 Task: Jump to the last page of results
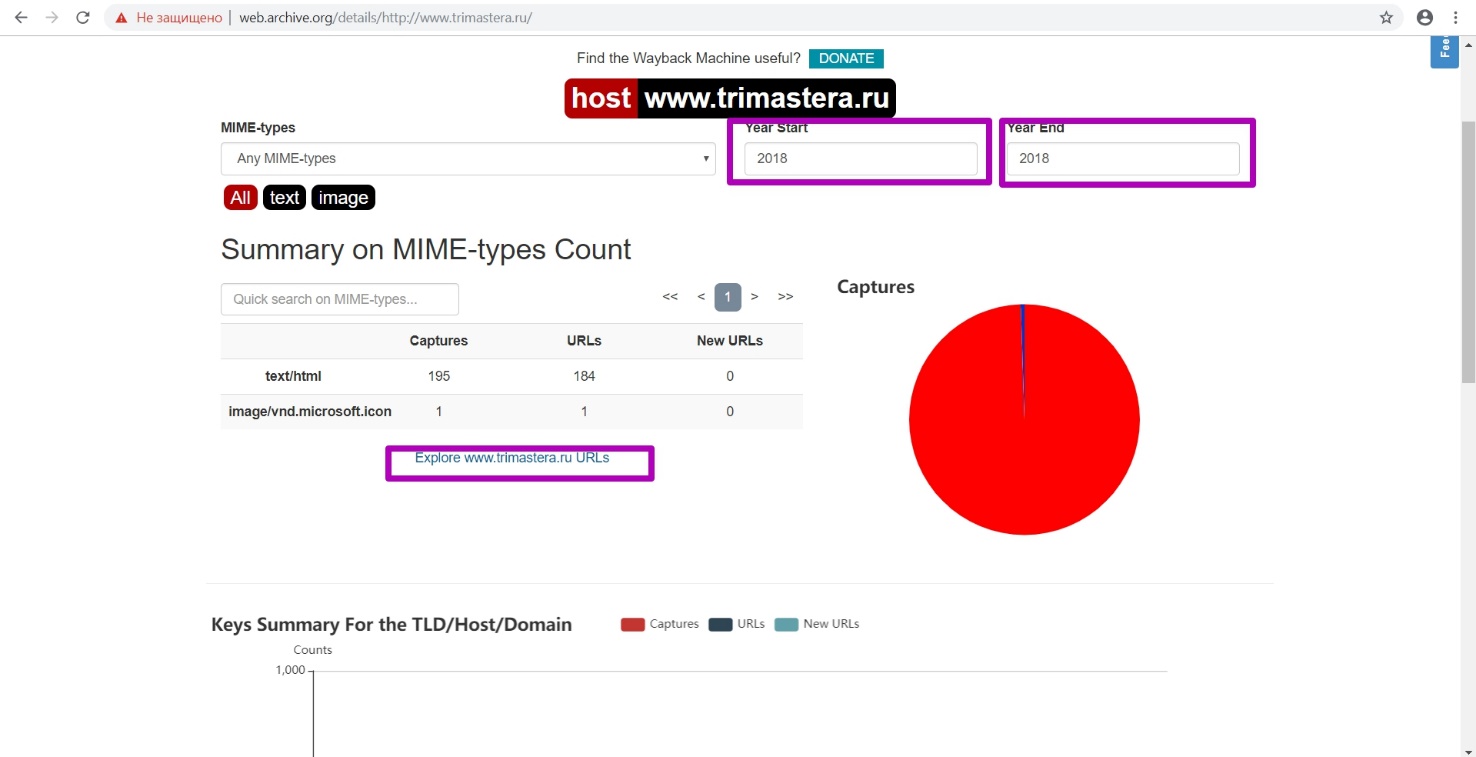click(x=785, y=297)
